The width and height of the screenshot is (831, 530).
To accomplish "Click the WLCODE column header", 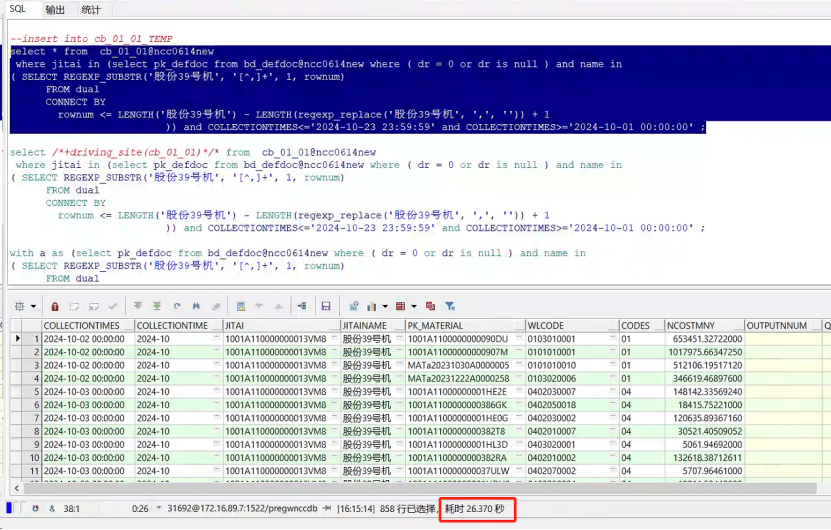I will (x=572, y=325).
